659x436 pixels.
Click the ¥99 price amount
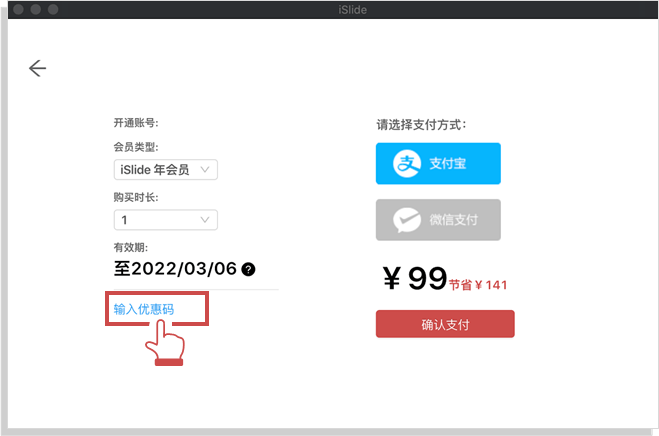click(414, 278)
